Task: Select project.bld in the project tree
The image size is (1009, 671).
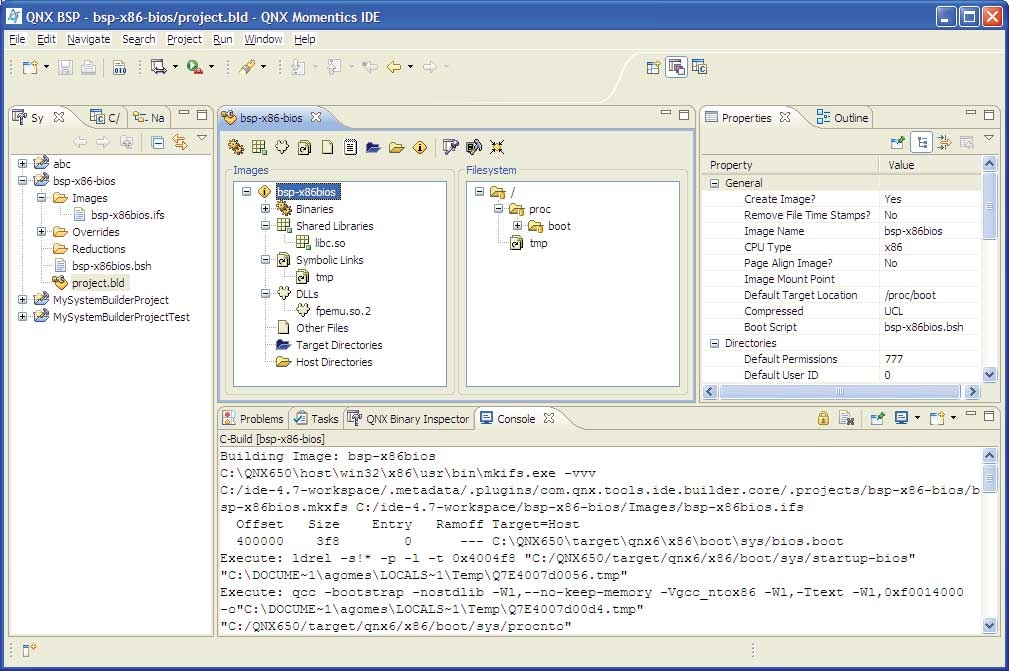Action: click(x=98, y=283)
